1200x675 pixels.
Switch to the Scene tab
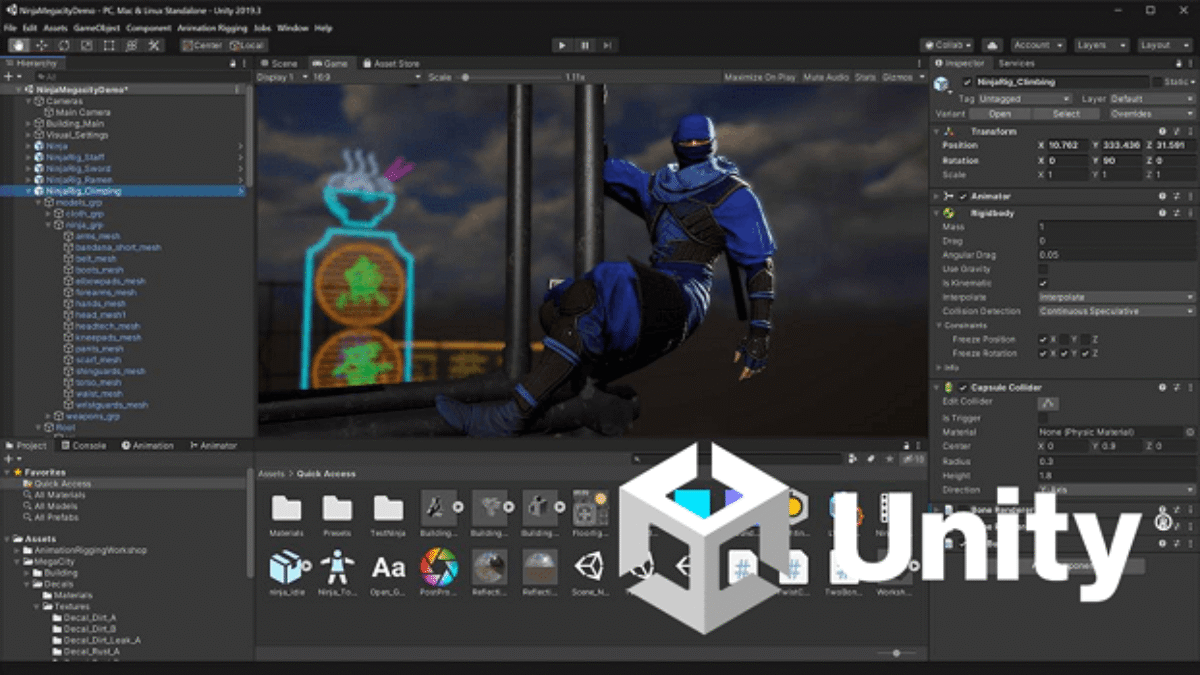pyautogui.click(x=283, y=64)
